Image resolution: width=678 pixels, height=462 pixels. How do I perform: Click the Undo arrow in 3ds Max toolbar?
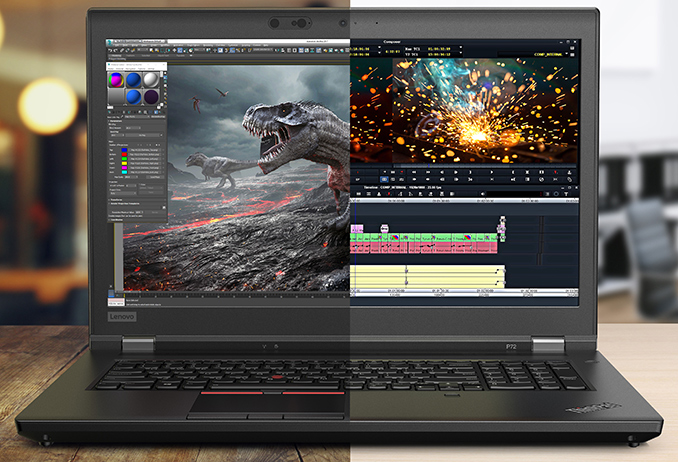pos(110,50)
